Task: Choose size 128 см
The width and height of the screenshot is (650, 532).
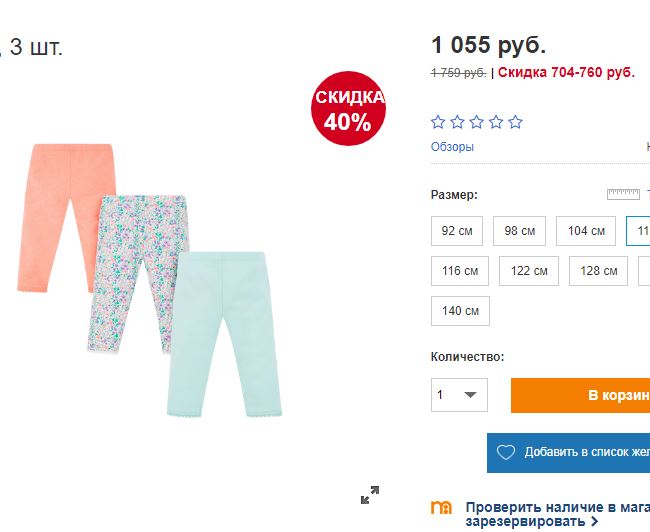Action: [598, 271]
